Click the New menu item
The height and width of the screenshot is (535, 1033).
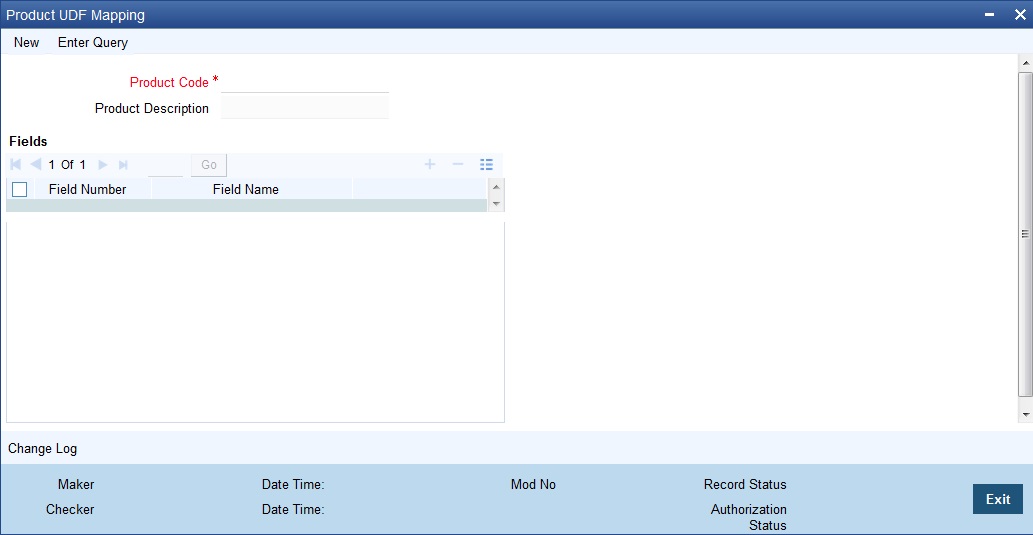pyautogui.click(x=26, y=42)
